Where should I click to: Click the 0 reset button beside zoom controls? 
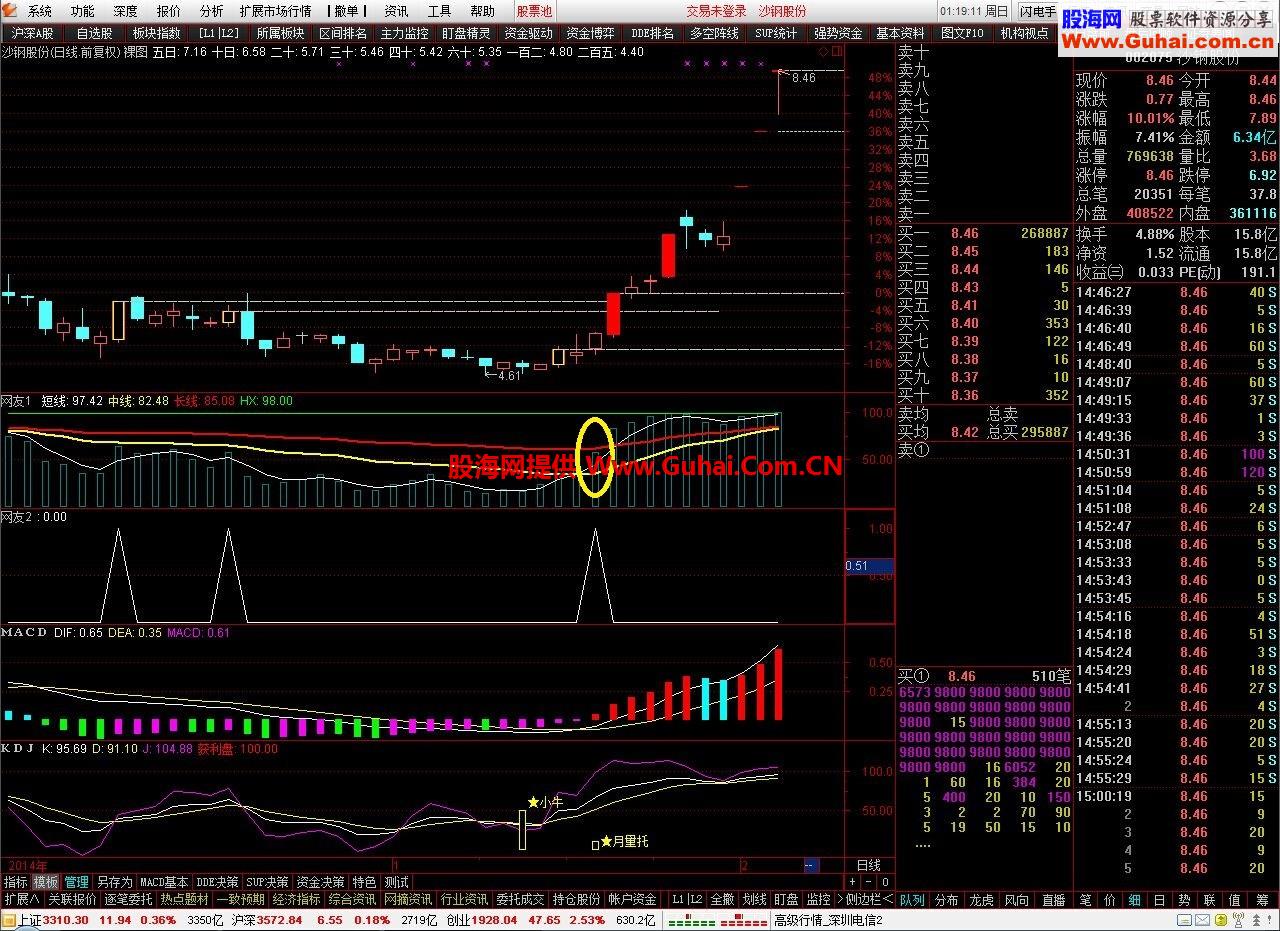885,882
